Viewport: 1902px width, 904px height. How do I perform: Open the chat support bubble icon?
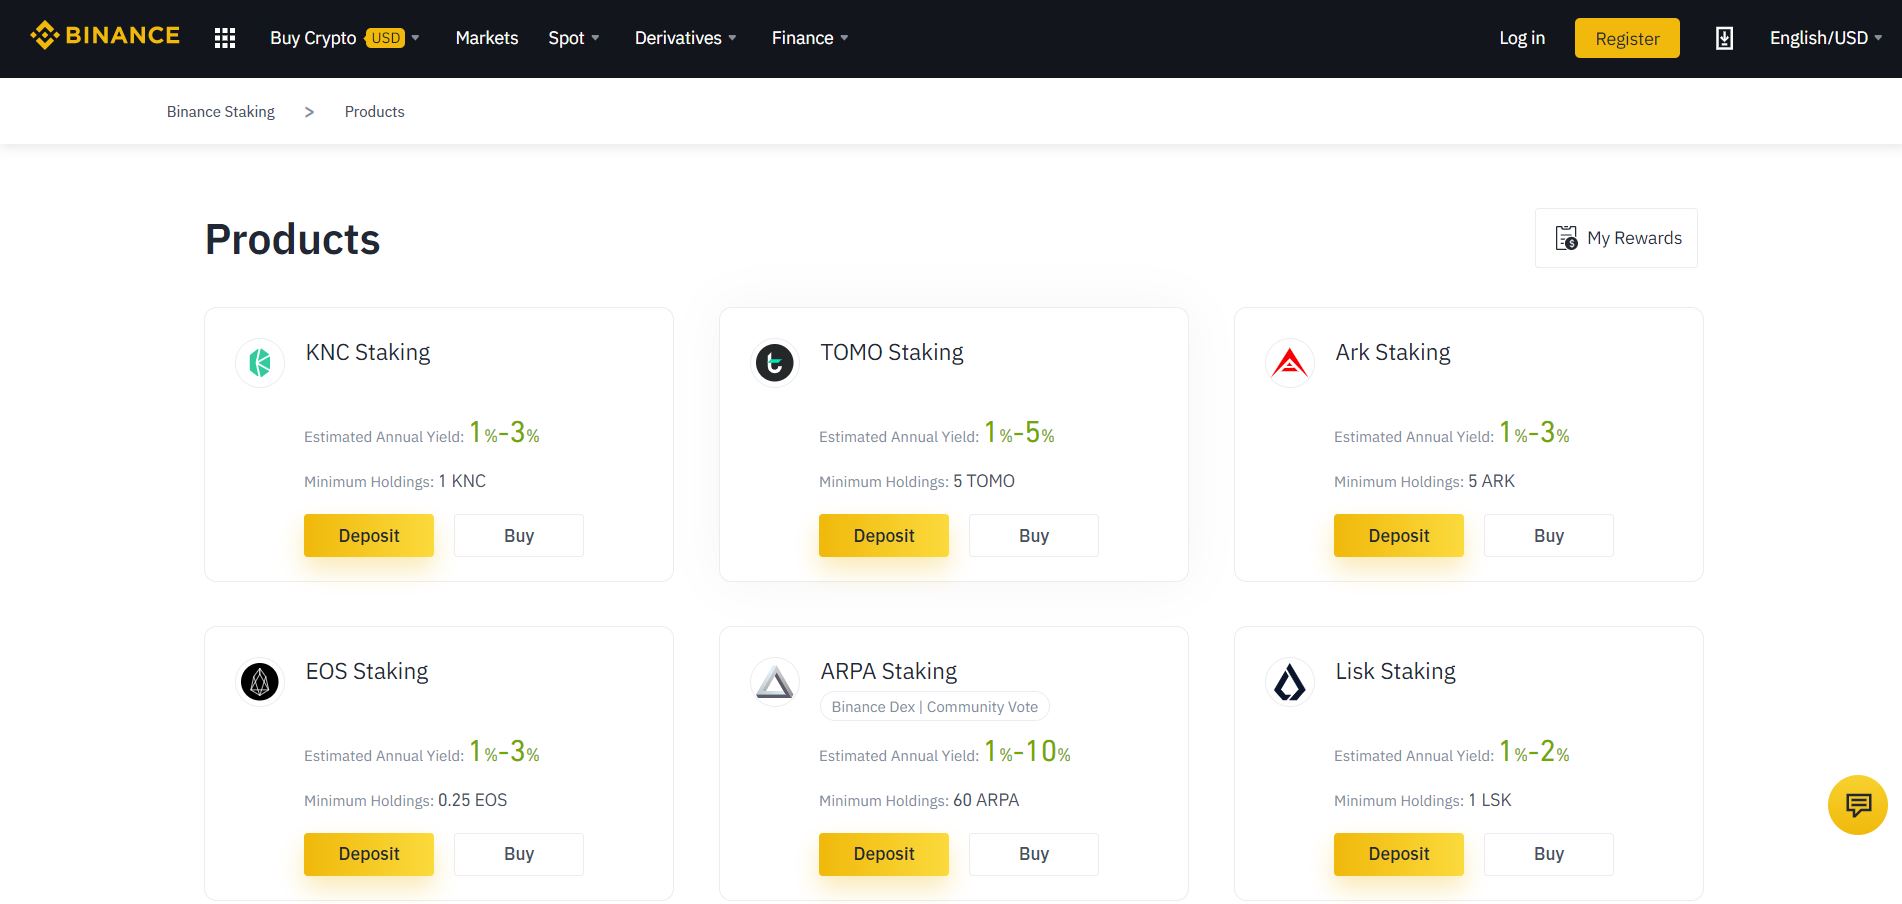click(x=1858, y=805)
